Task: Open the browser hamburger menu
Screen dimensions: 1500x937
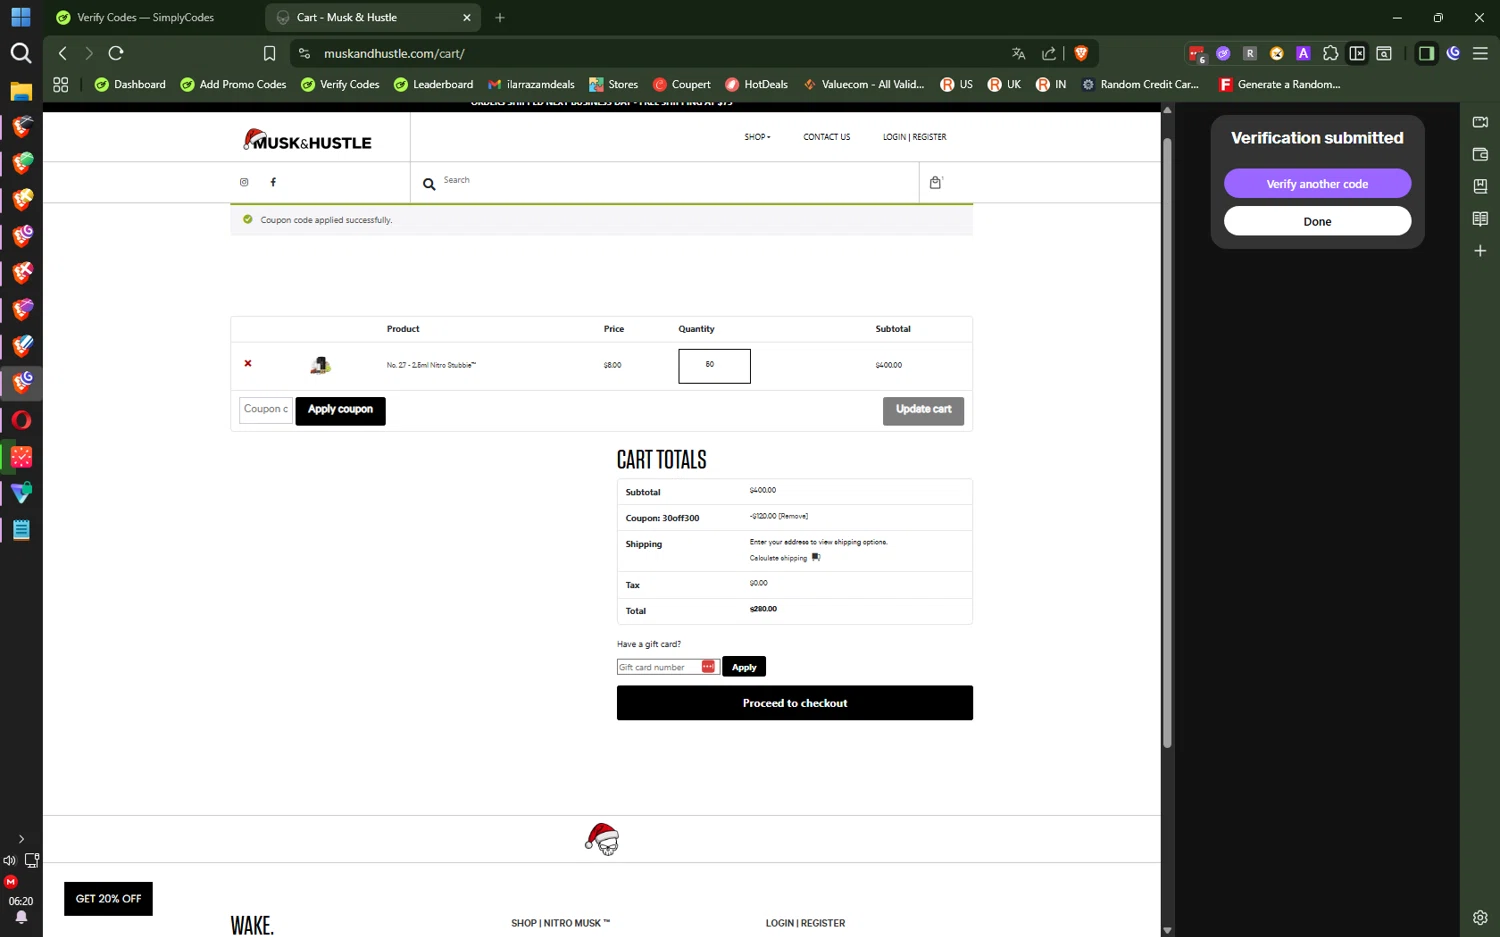Action: [1480, 54]
